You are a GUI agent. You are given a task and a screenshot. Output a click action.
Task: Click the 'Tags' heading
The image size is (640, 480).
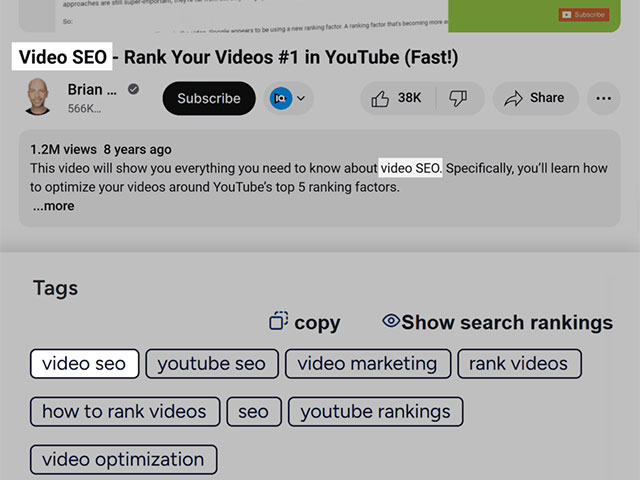56,288
